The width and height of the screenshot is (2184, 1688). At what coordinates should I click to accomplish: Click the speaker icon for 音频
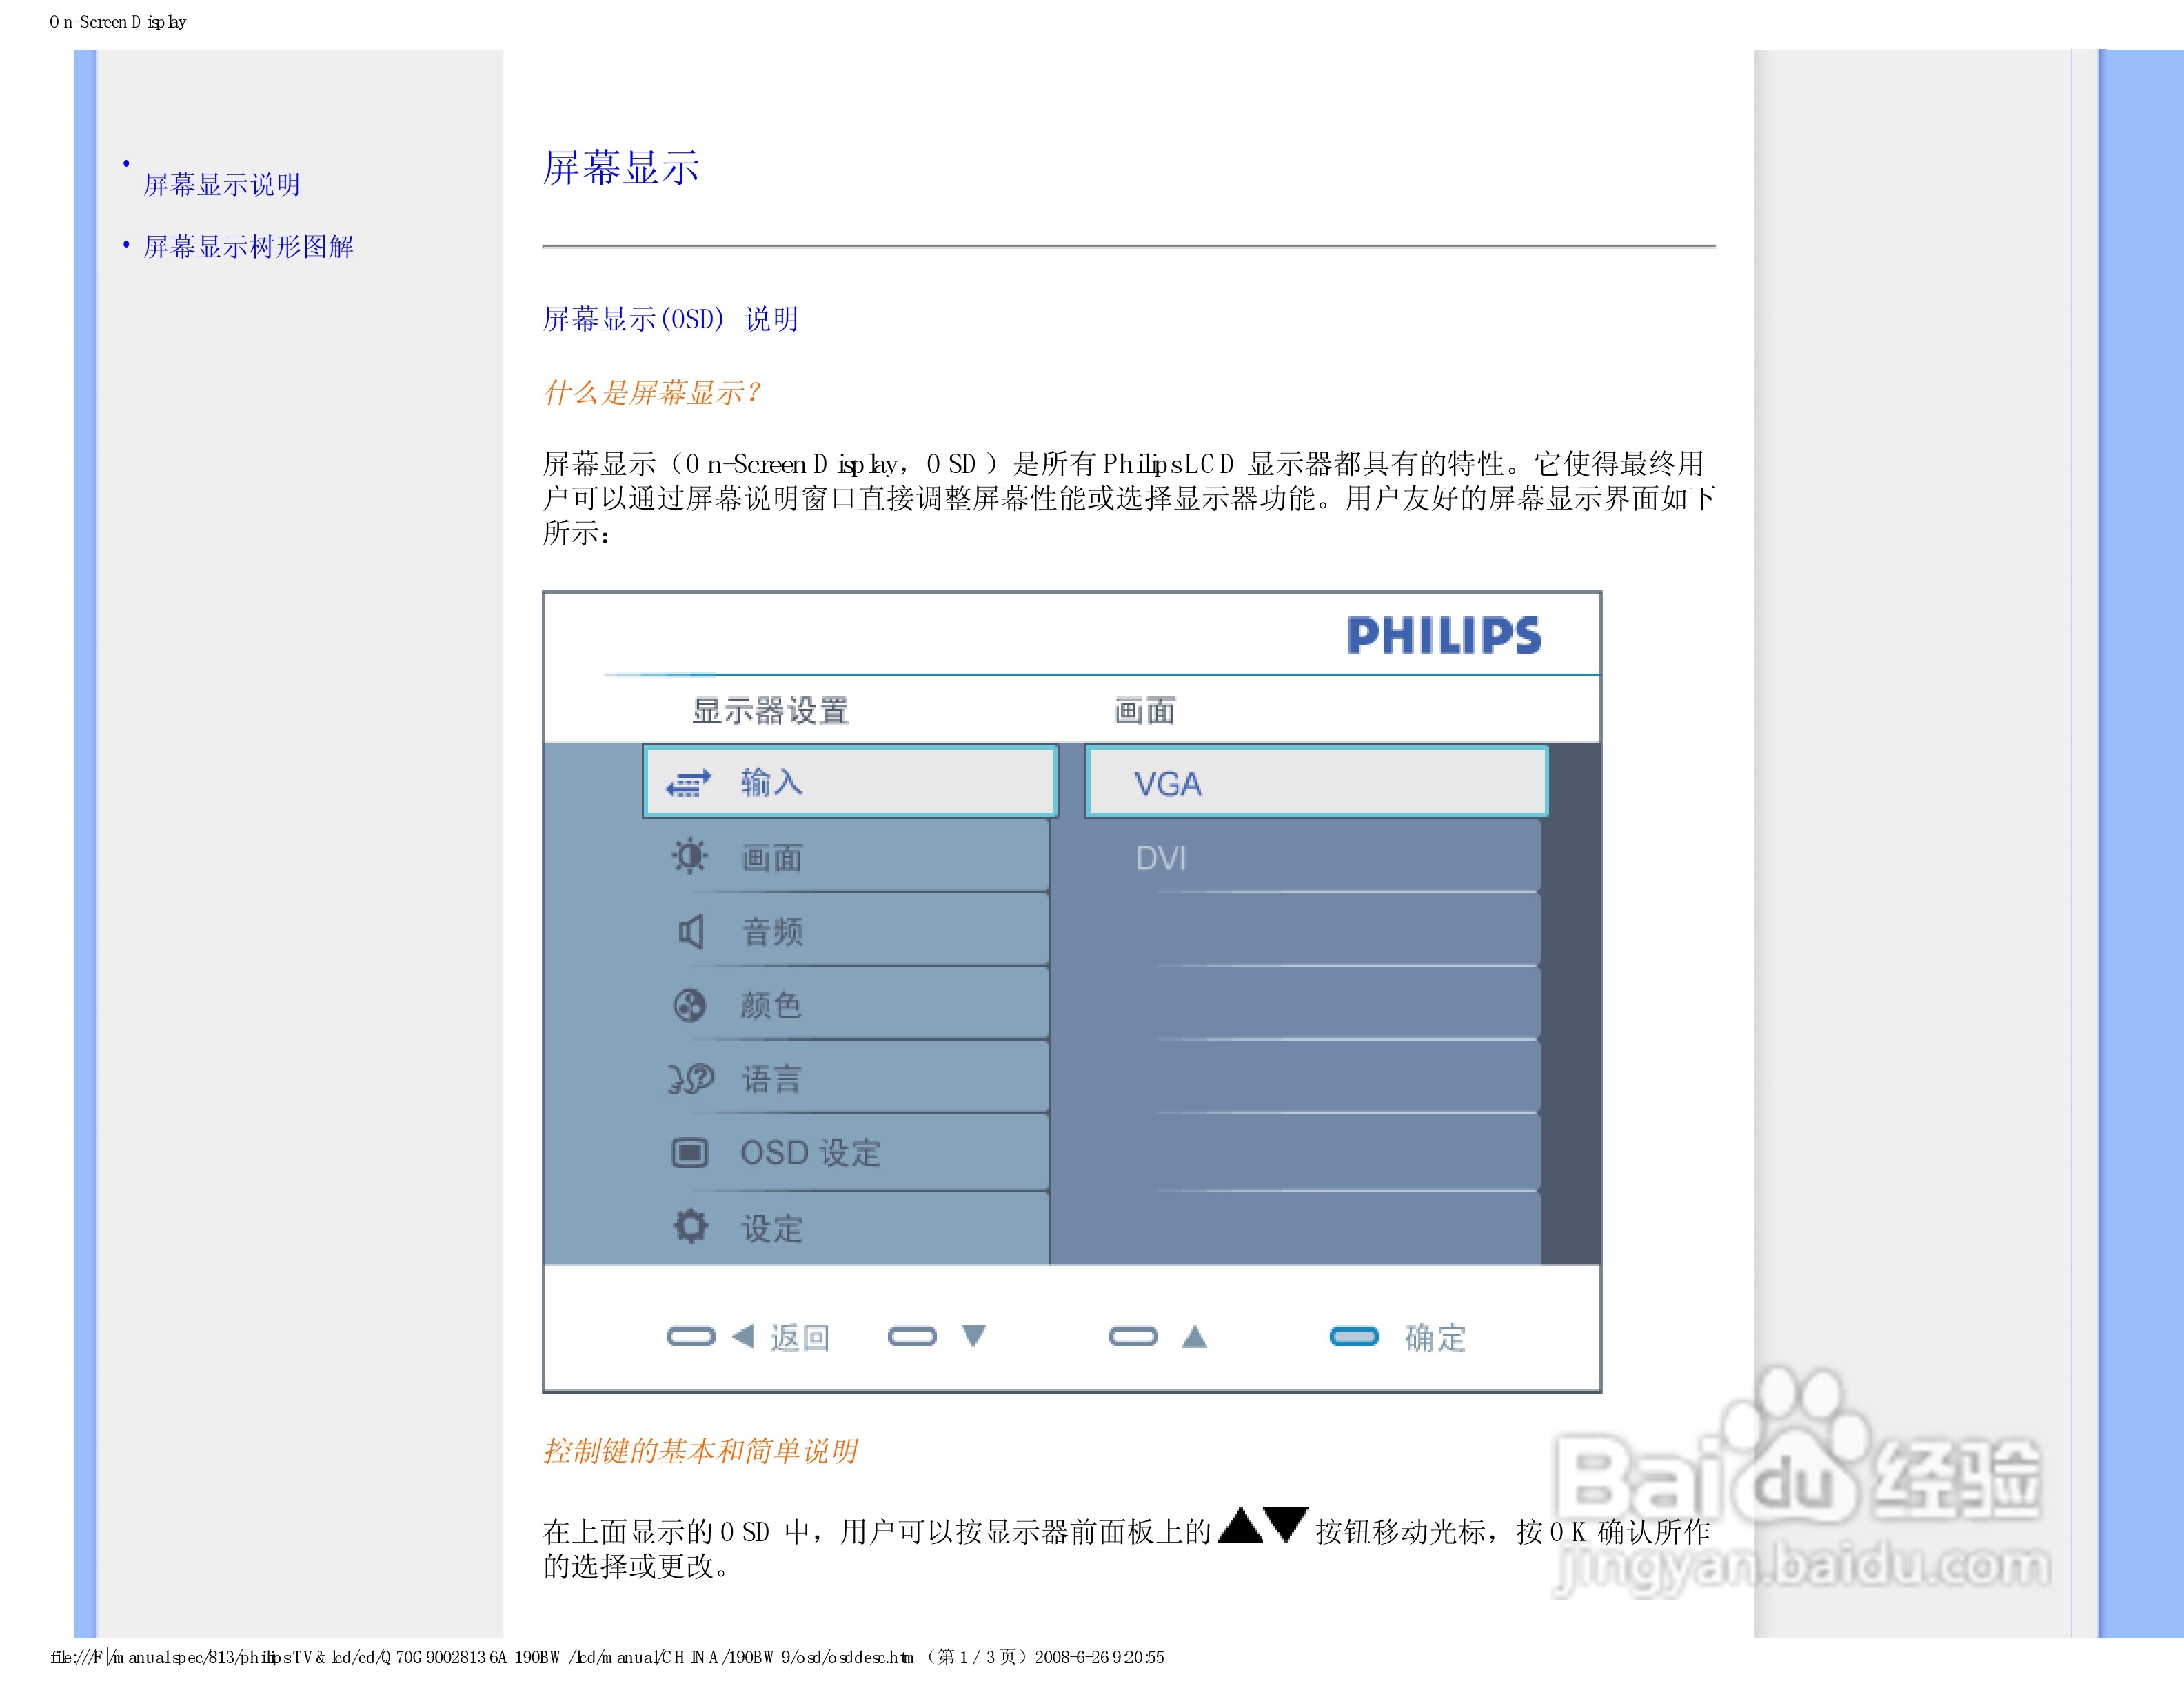pos(690,931)
